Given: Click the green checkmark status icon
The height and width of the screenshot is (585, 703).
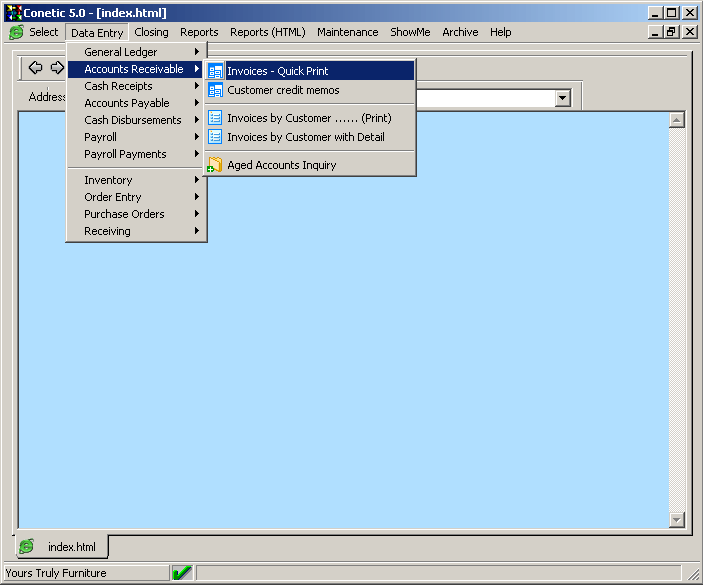Looking at the screenshot, I should (x=182, y=573).
